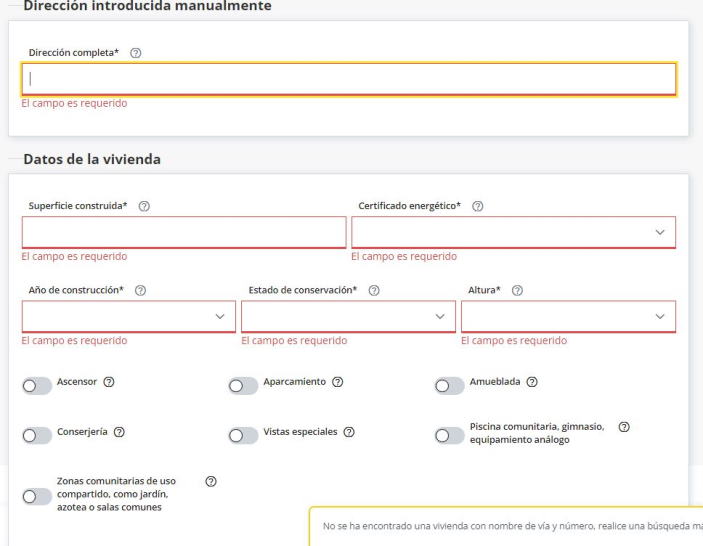Show help for Vistas especiales option

point(349,432)
